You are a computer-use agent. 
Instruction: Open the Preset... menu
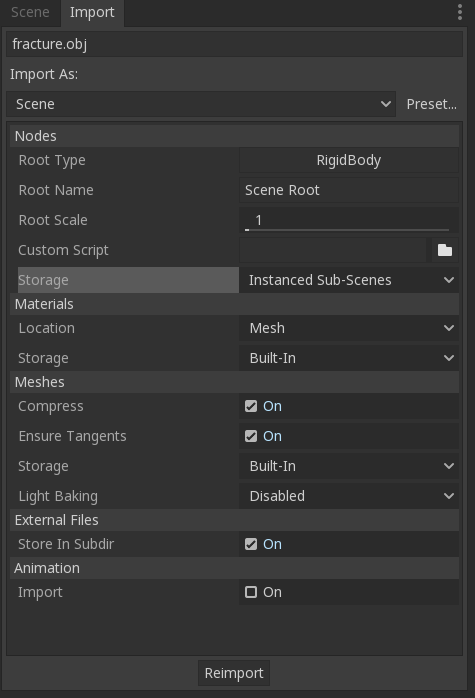(x=431, y=104)
